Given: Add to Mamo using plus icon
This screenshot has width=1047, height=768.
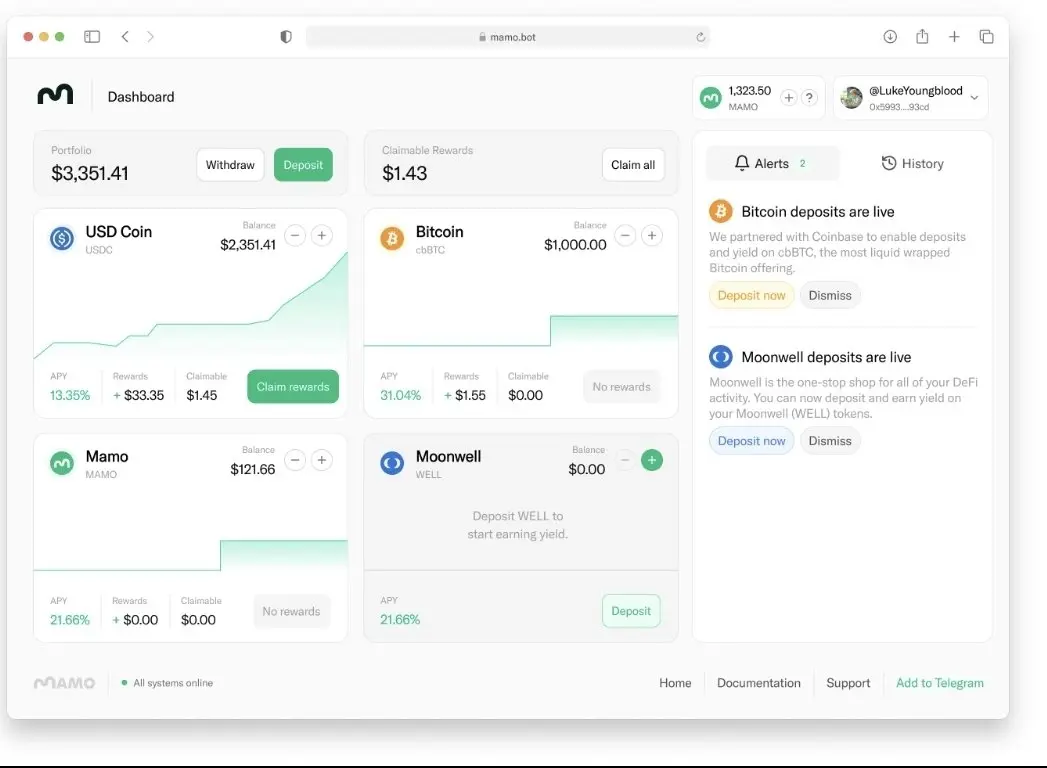Looking at the screenshot, I should pyautogui.click(x=322, y=459).
